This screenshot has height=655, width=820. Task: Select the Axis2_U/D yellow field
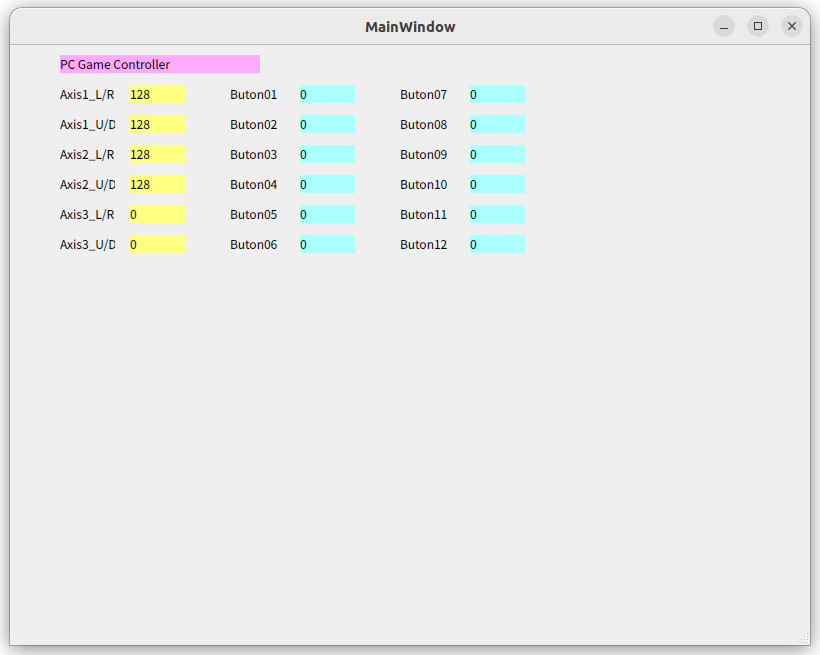click(x=155, y=184)
